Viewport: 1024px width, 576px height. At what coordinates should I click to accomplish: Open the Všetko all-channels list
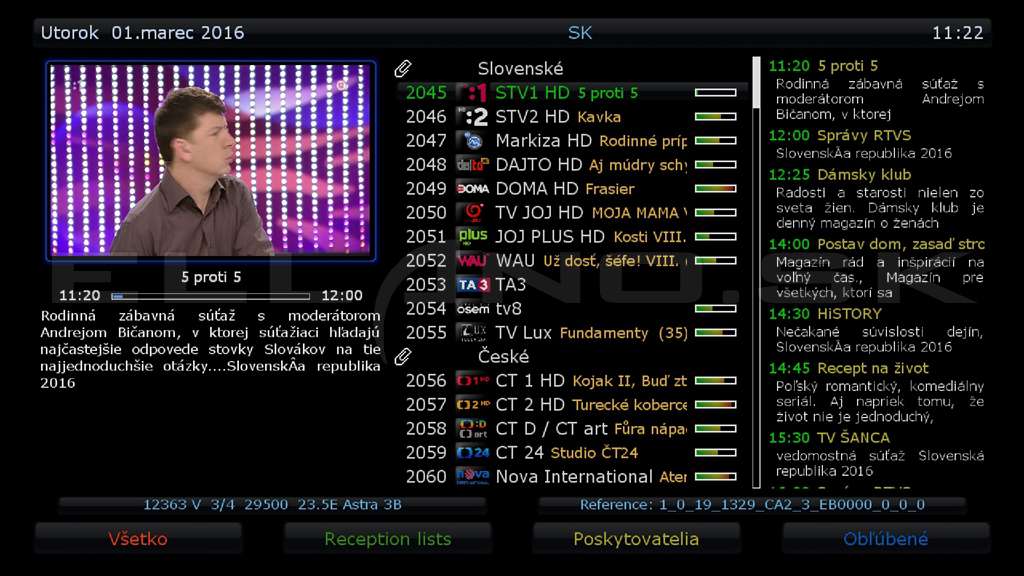tap(138, 539)
